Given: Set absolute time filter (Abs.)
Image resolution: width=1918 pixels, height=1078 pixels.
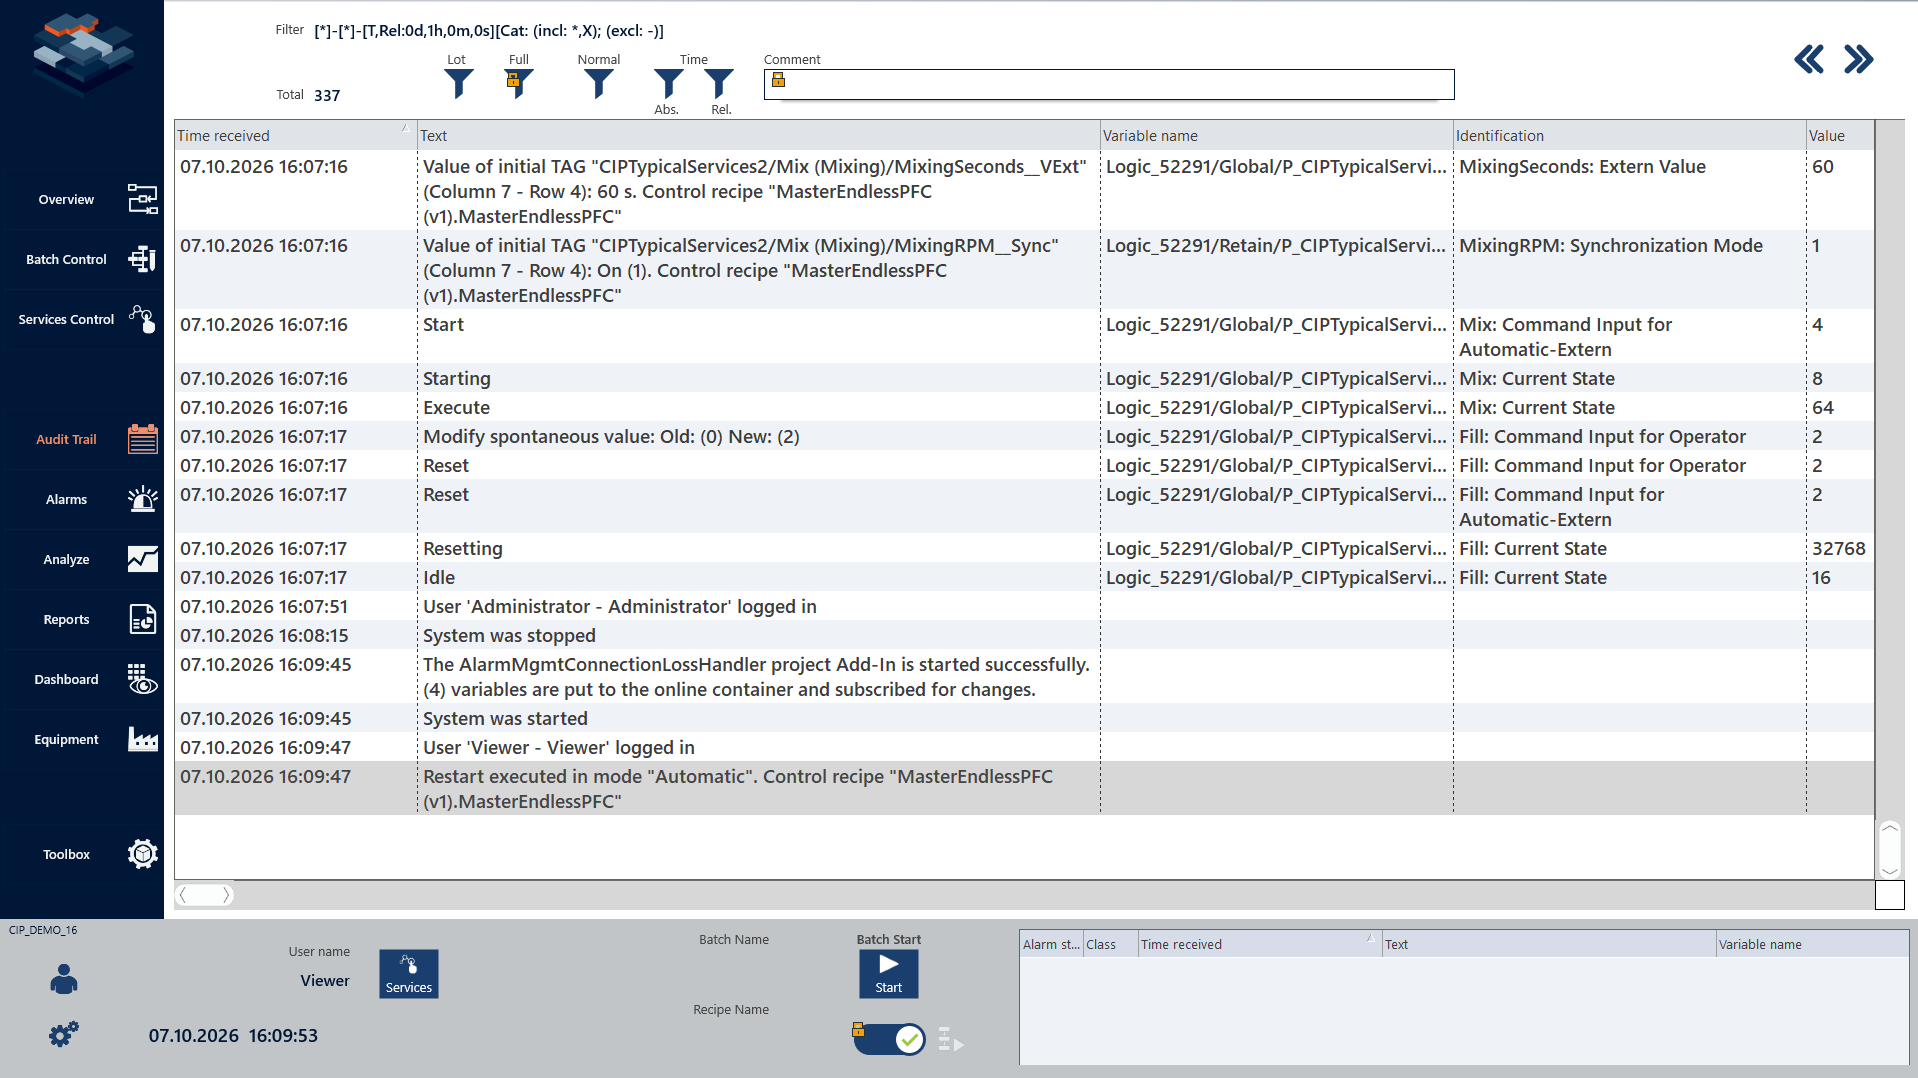Looking at the screenshot, I should pyautogui.click(x=668, y=84).
